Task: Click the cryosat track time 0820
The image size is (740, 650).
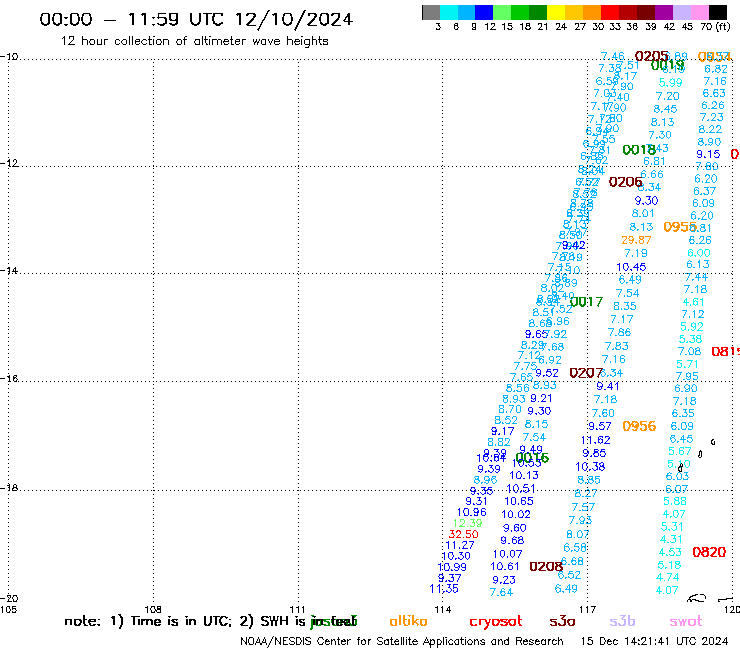Action: (x=709, y=552)
